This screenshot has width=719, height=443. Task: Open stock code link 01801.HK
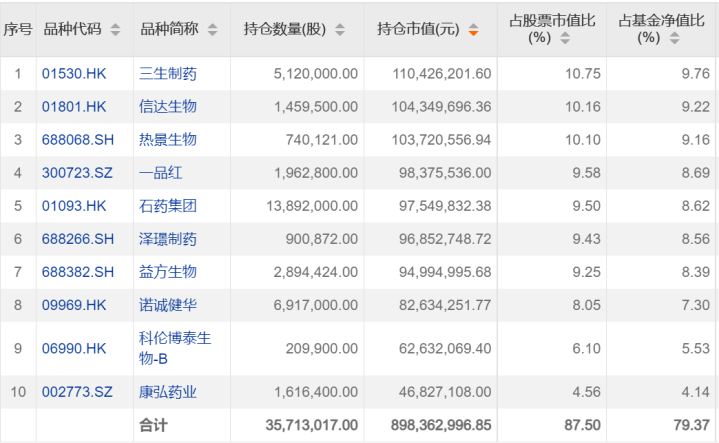coord(74,106)
